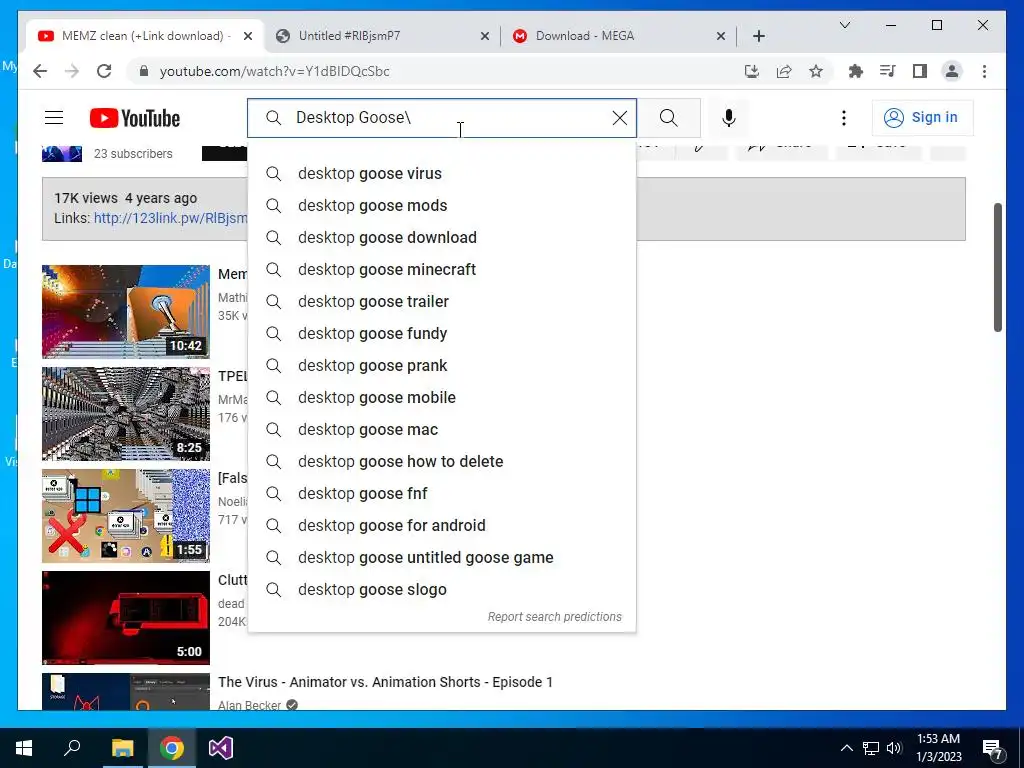Close the Untitled #RlBjsmP7 tab
This screenshot has width=1024, height=768.
coord(485,36)
